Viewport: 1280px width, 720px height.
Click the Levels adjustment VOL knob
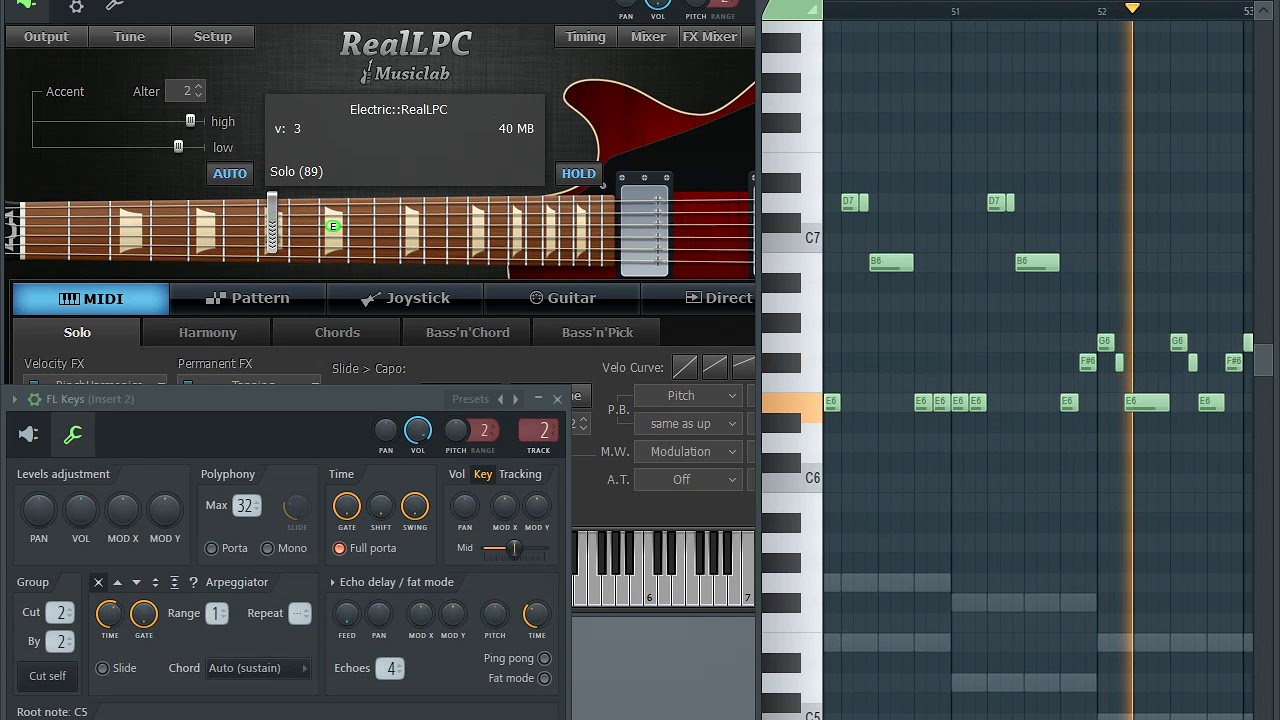81,511
